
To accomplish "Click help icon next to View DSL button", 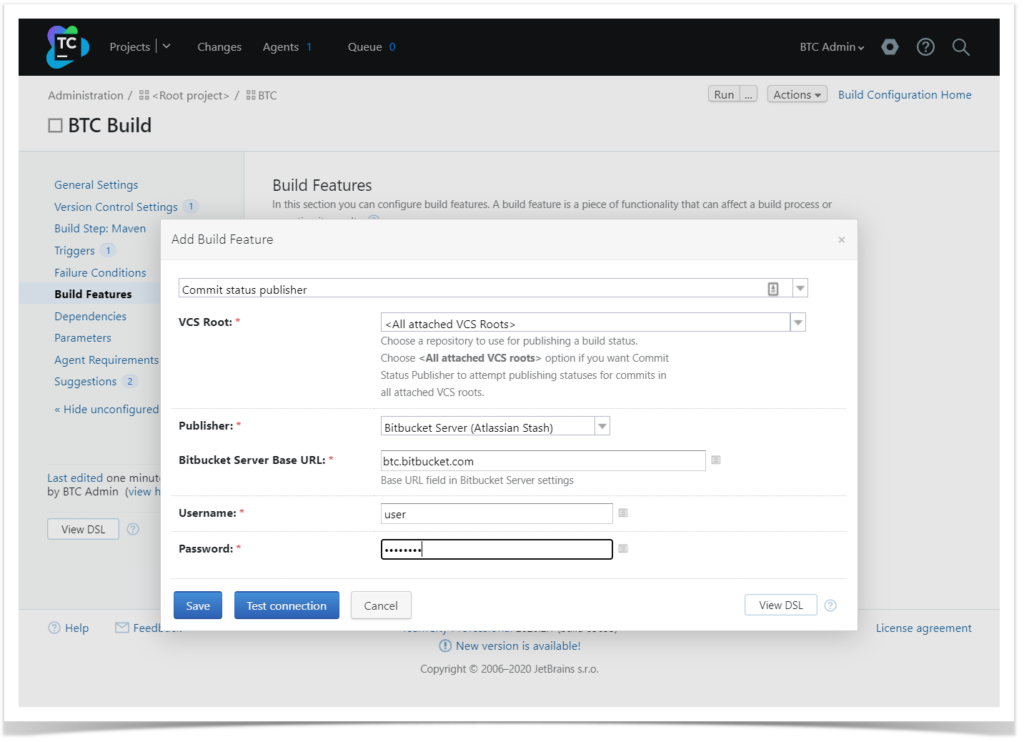I will coord(829,605).
